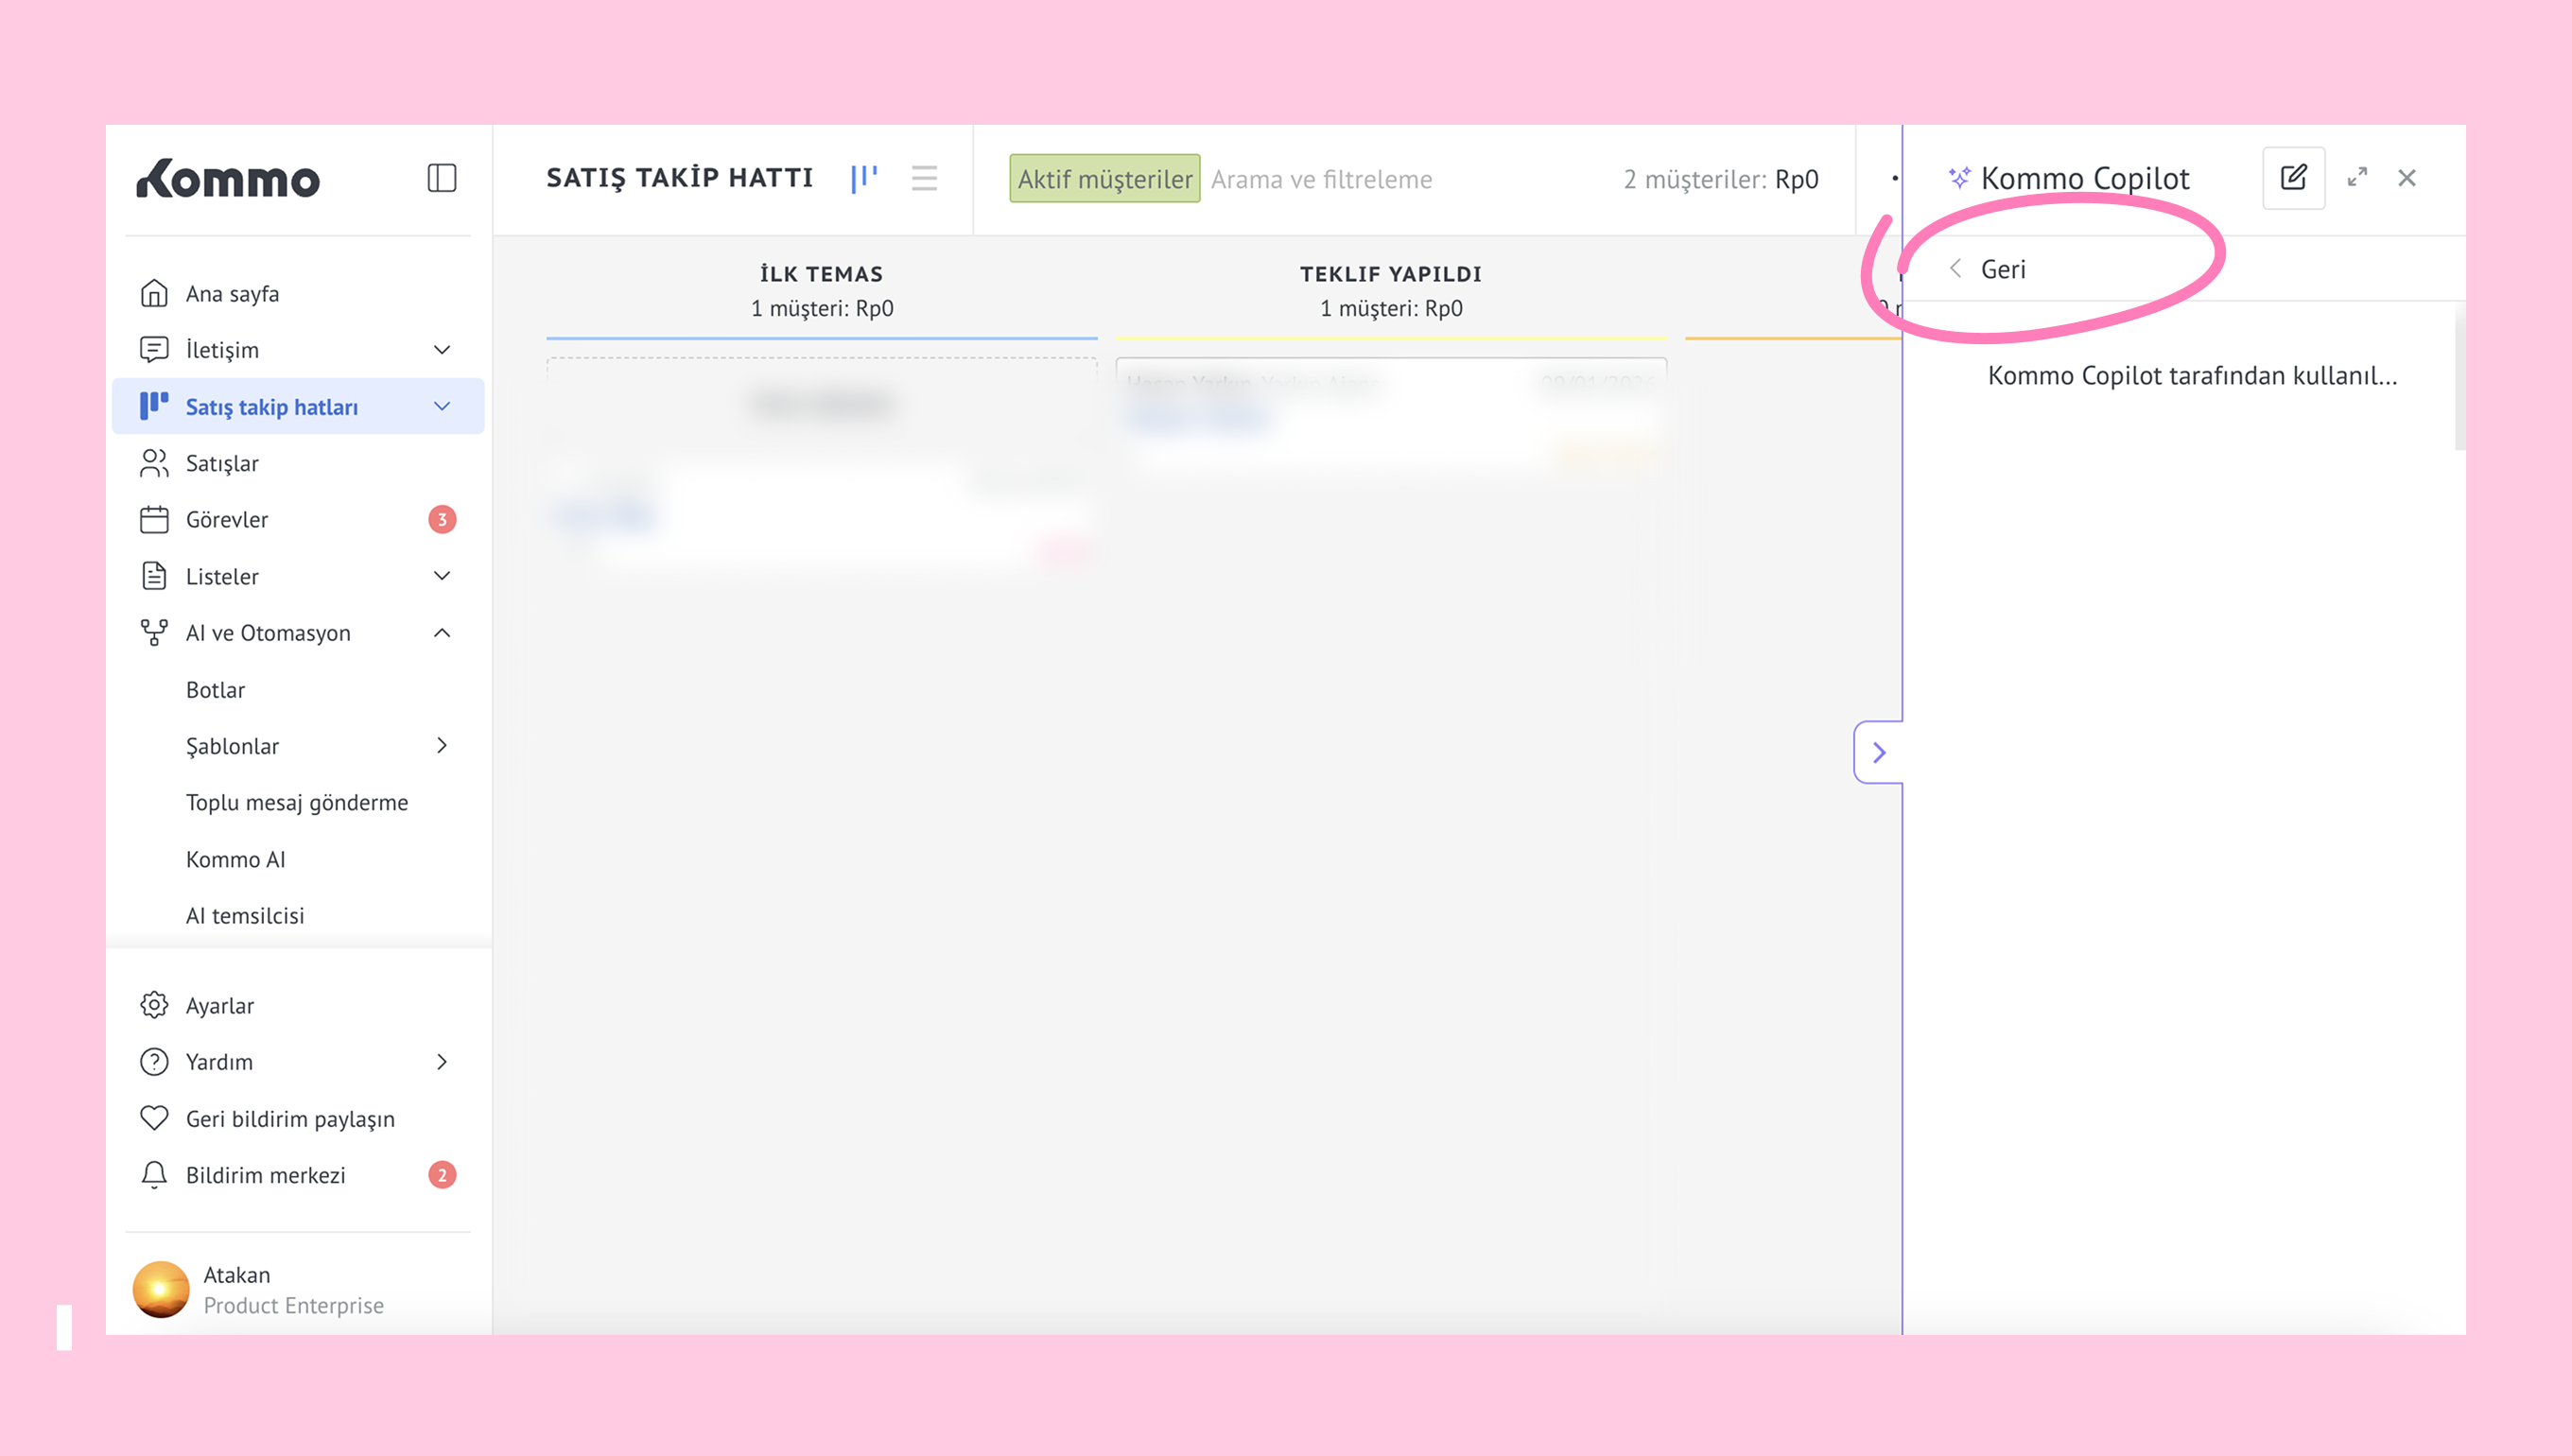Click Aktif müşteriler filter tag
The height and width of the screenshot is (1456, 2572).
click(x=1104, y=179)
